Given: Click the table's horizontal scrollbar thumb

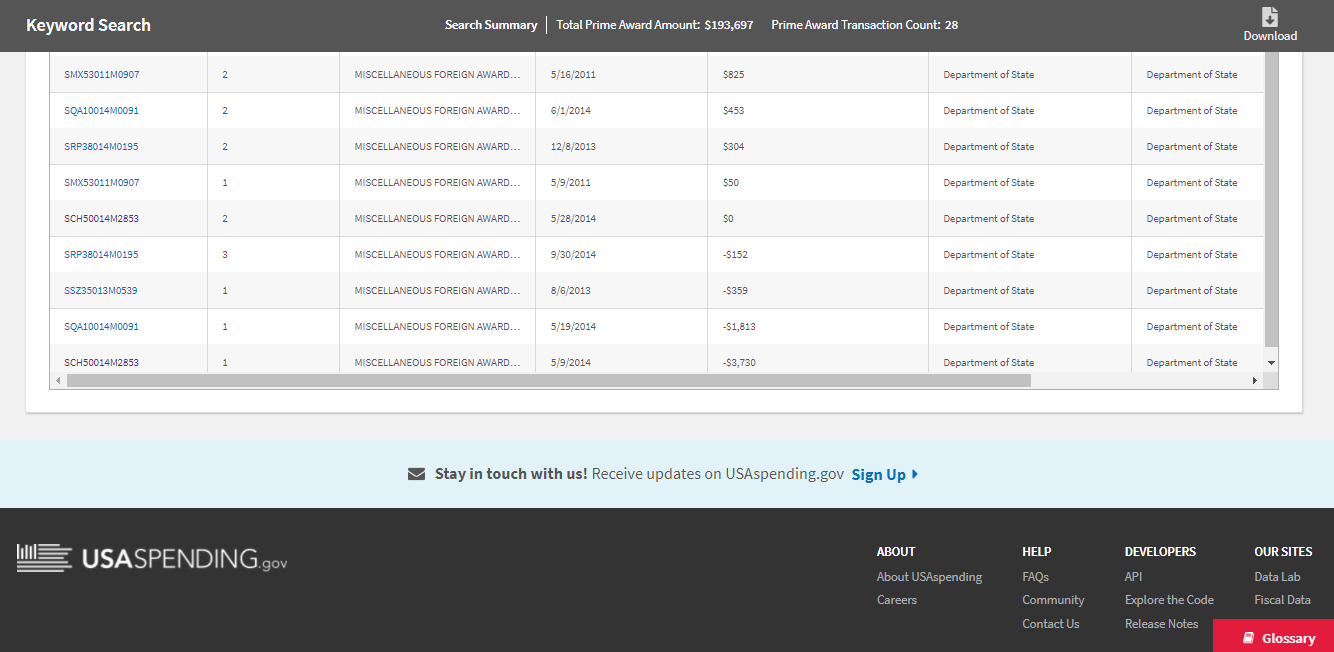Looking at the screenshot, I should (548, 380).
